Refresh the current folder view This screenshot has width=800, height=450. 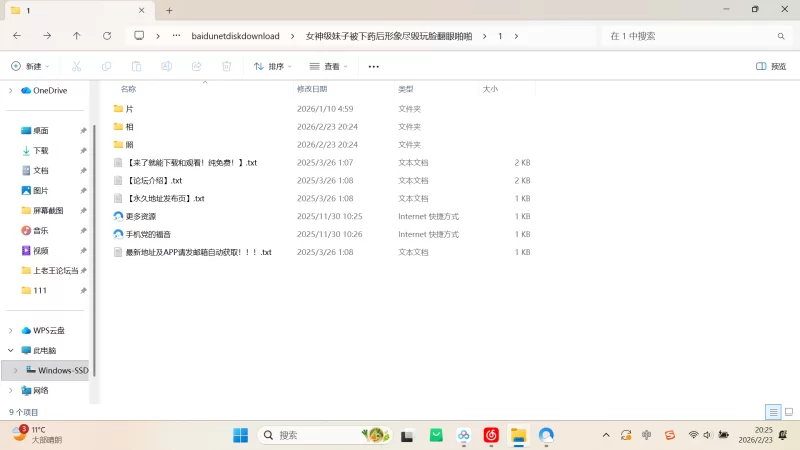tap(107, 36)
